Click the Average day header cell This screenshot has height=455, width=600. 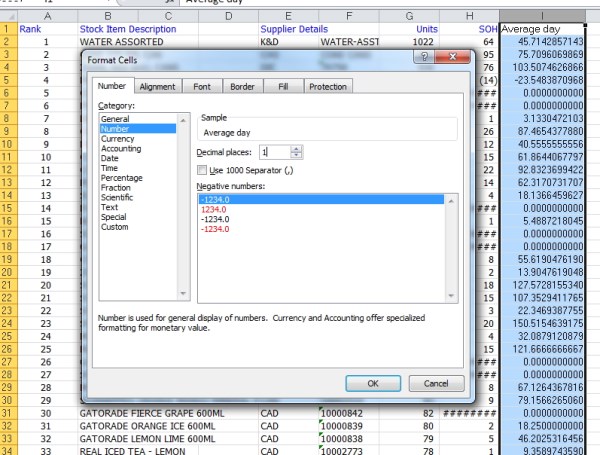(x=542, y=29)
